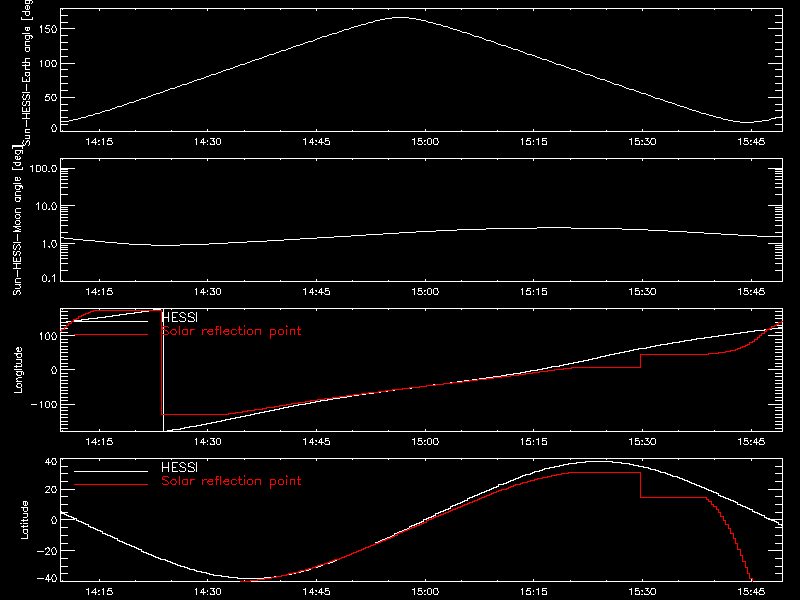The height and width of the screenshot is (600, 800).
Task: Click the HESSI legend label in Longitude panel
Action: tap(180, 317)
